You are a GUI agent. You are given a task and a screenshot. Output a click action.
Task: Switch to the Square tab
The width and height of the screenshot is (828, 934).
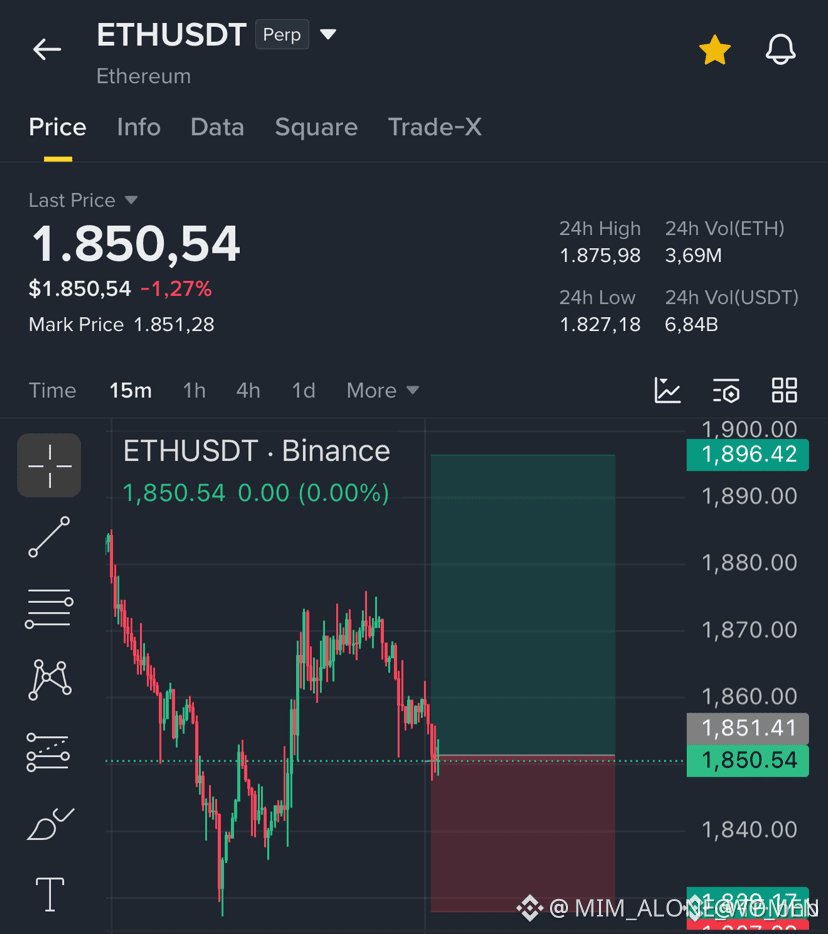point(316,127)
